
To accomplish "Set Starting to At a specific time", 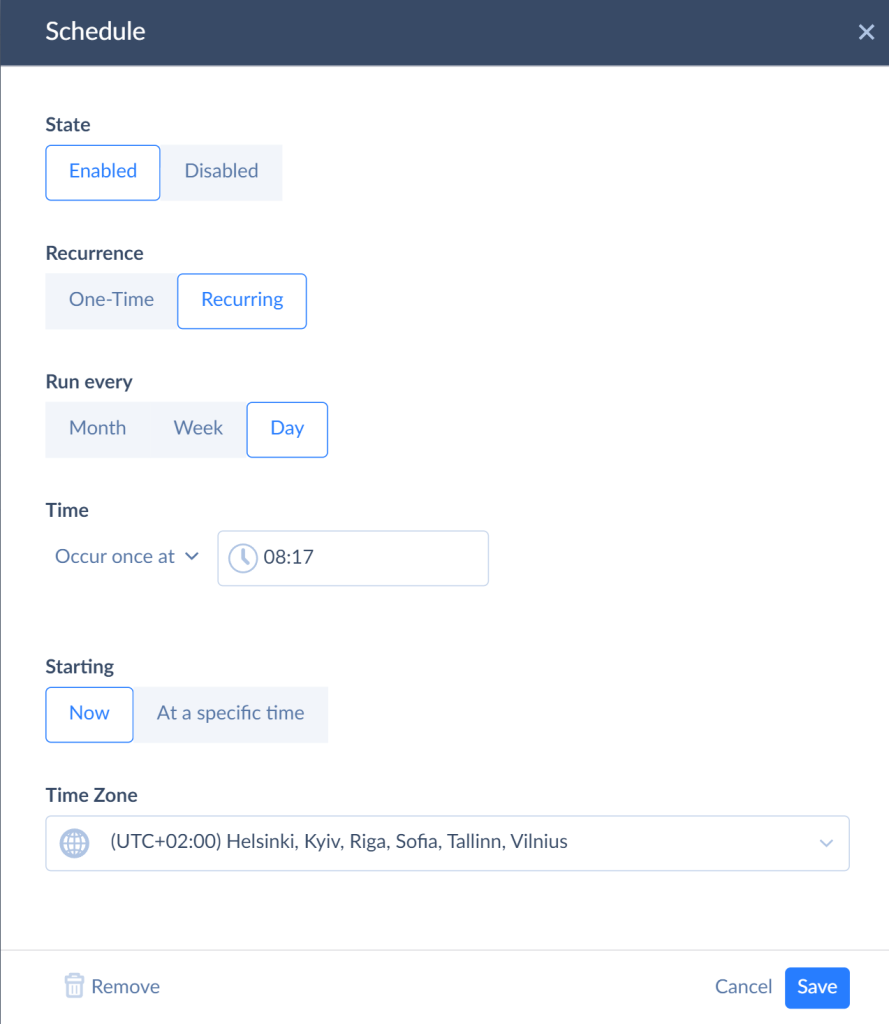I will [231, 714].
